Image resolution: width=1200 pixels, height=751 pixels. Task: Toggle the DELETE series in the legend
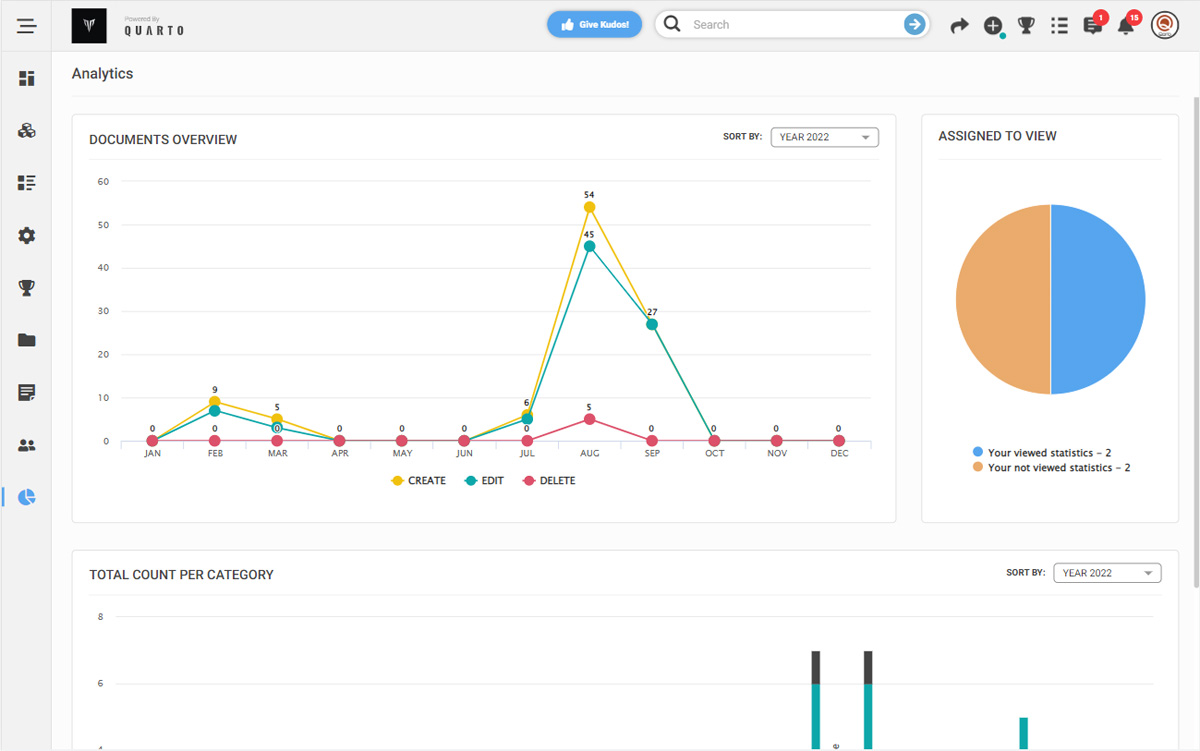coord(549,481)
